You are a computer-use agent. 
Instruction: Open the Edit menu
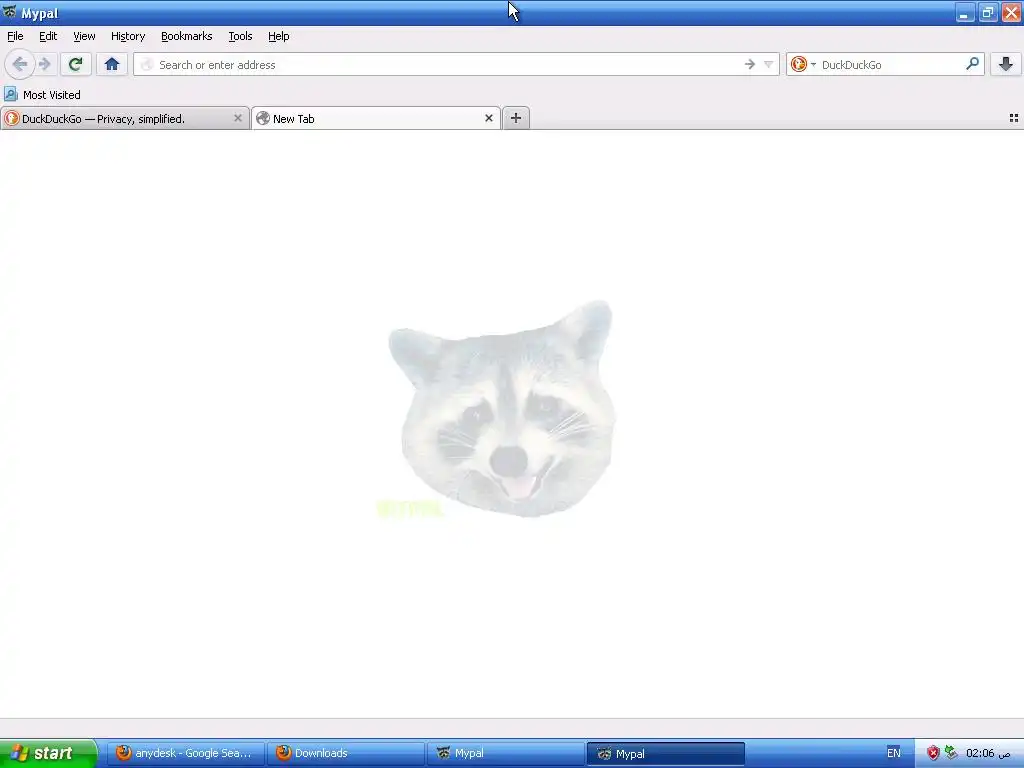point(48,36)
